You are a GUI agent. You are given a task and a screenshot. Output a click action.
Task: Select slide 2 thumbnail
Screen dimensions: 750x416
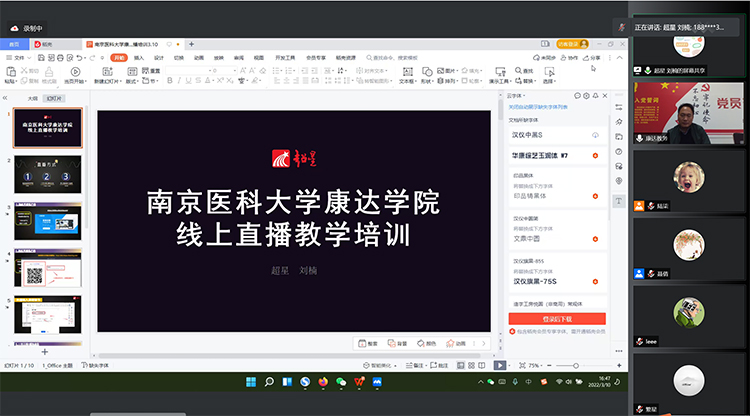48,174
